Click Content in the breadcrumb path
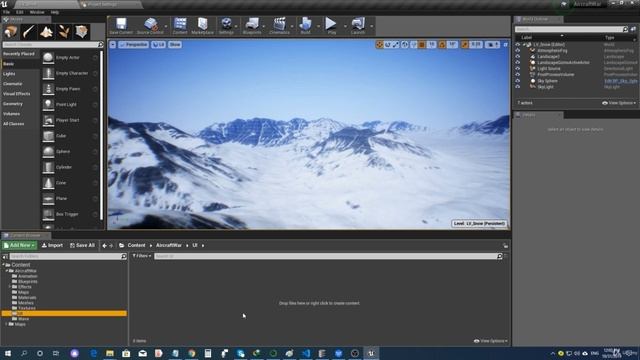The image size is (640, 360). [136, 245]
